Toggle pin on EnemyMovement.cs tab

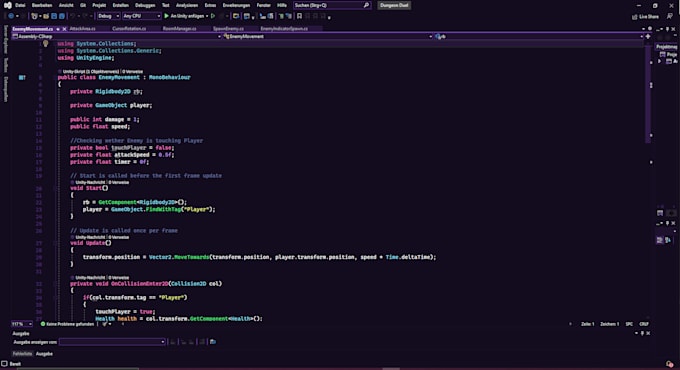pos(58,29)
